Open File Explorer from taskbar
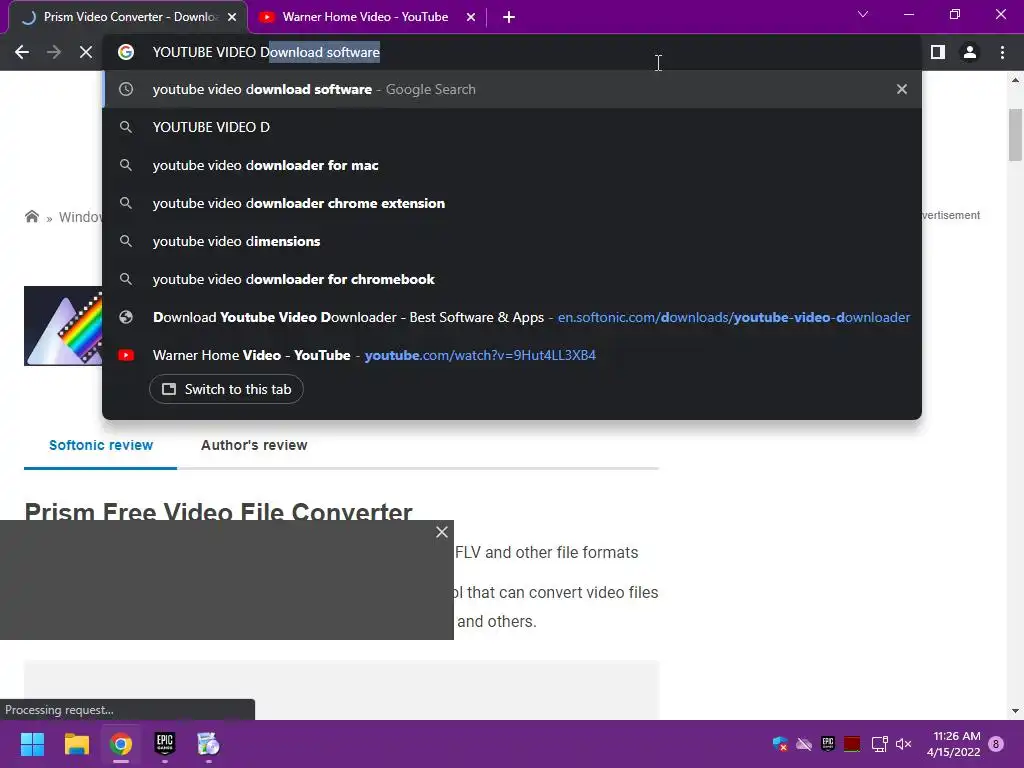Screen dimensions: 1024x768 click(x=76, y=744)
